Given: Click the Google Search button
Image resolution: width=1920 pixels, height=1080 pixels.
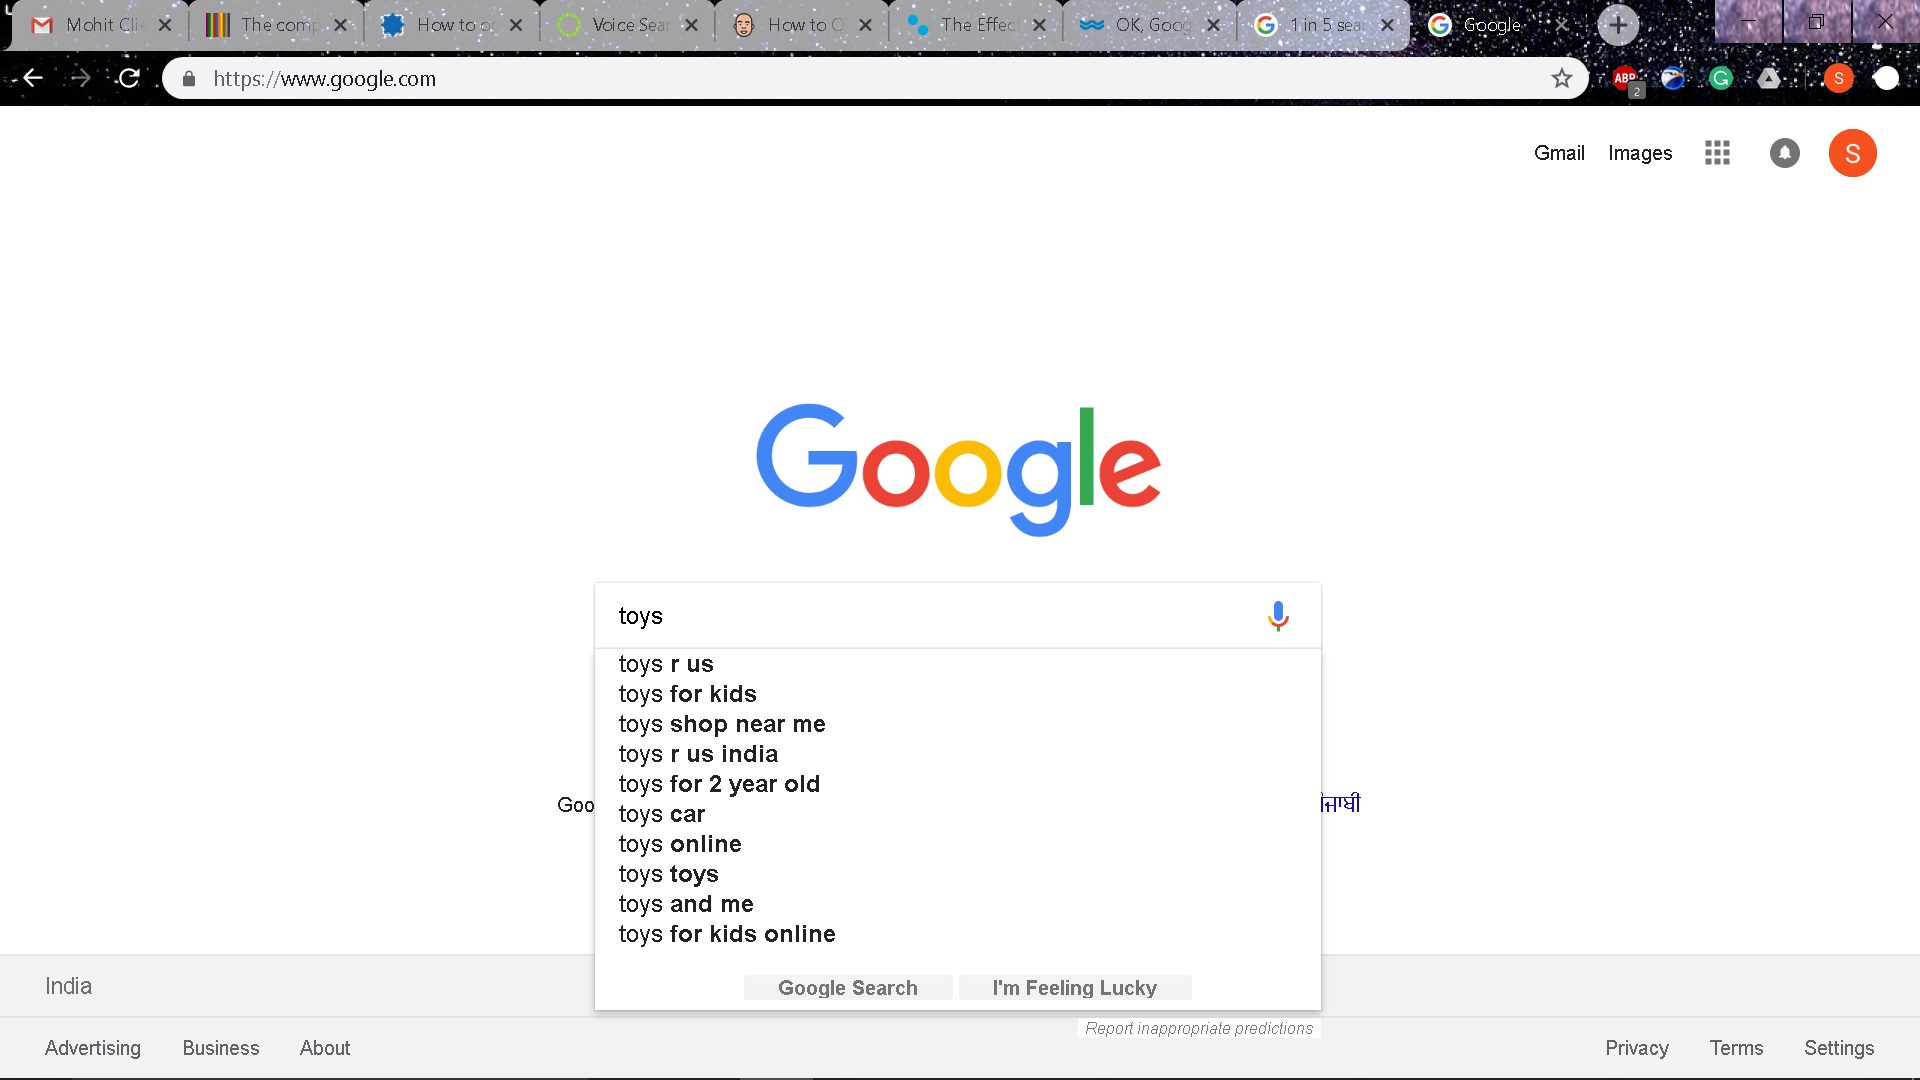Looking at the screenshot, I should (x=848, y=988).
